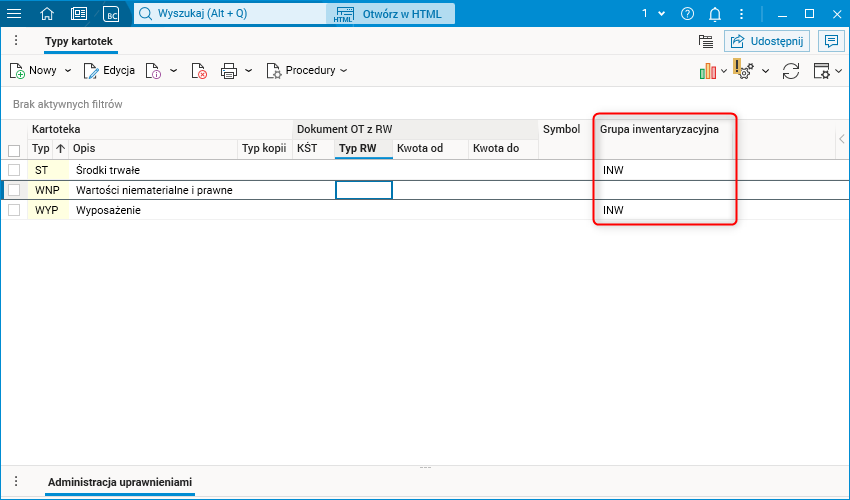Click the printer icon

tap(229, 70)
